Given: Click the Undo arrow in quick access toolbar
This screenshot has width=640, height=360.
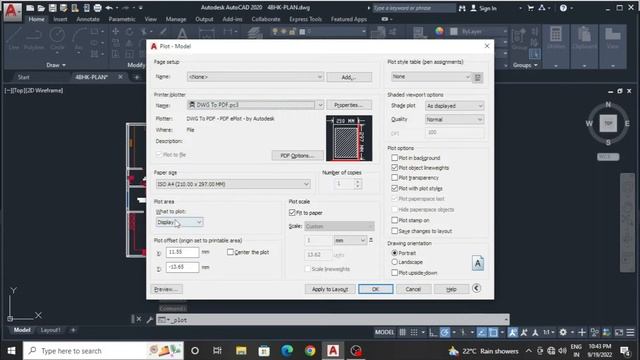Looking at the screenshot, I should point(109,8).
